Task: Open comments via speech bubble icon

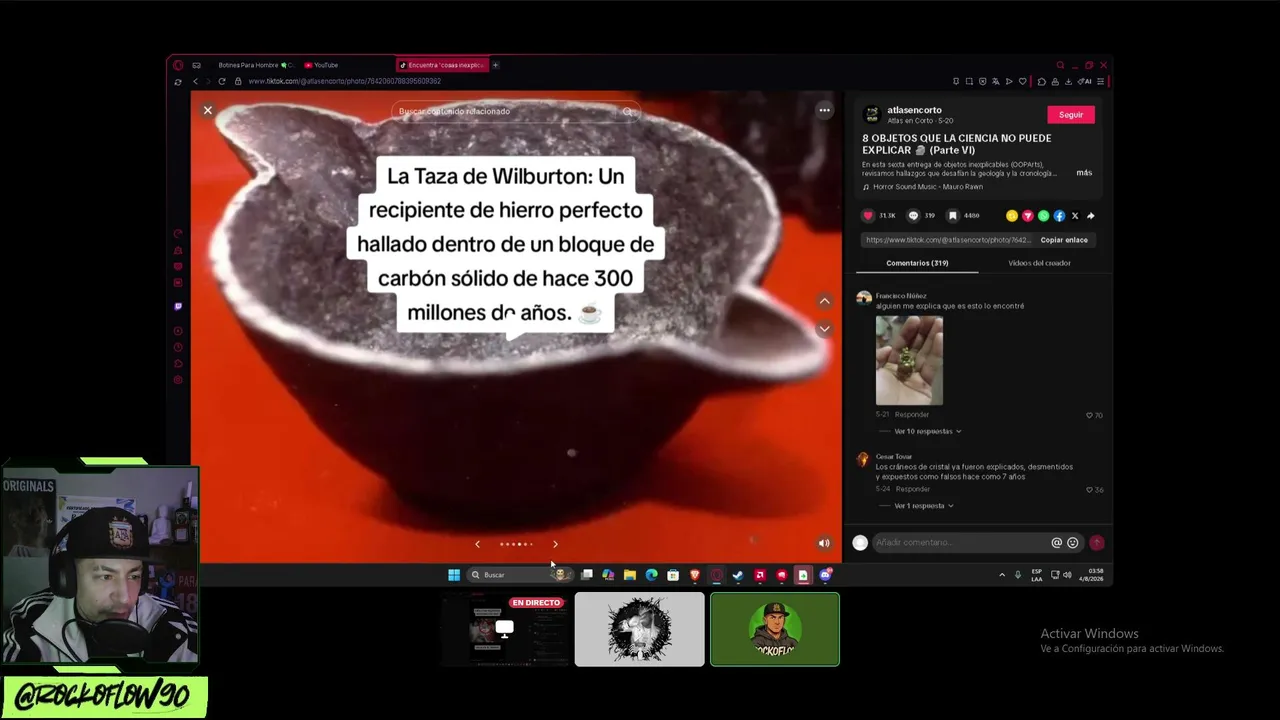Action: 913,215
